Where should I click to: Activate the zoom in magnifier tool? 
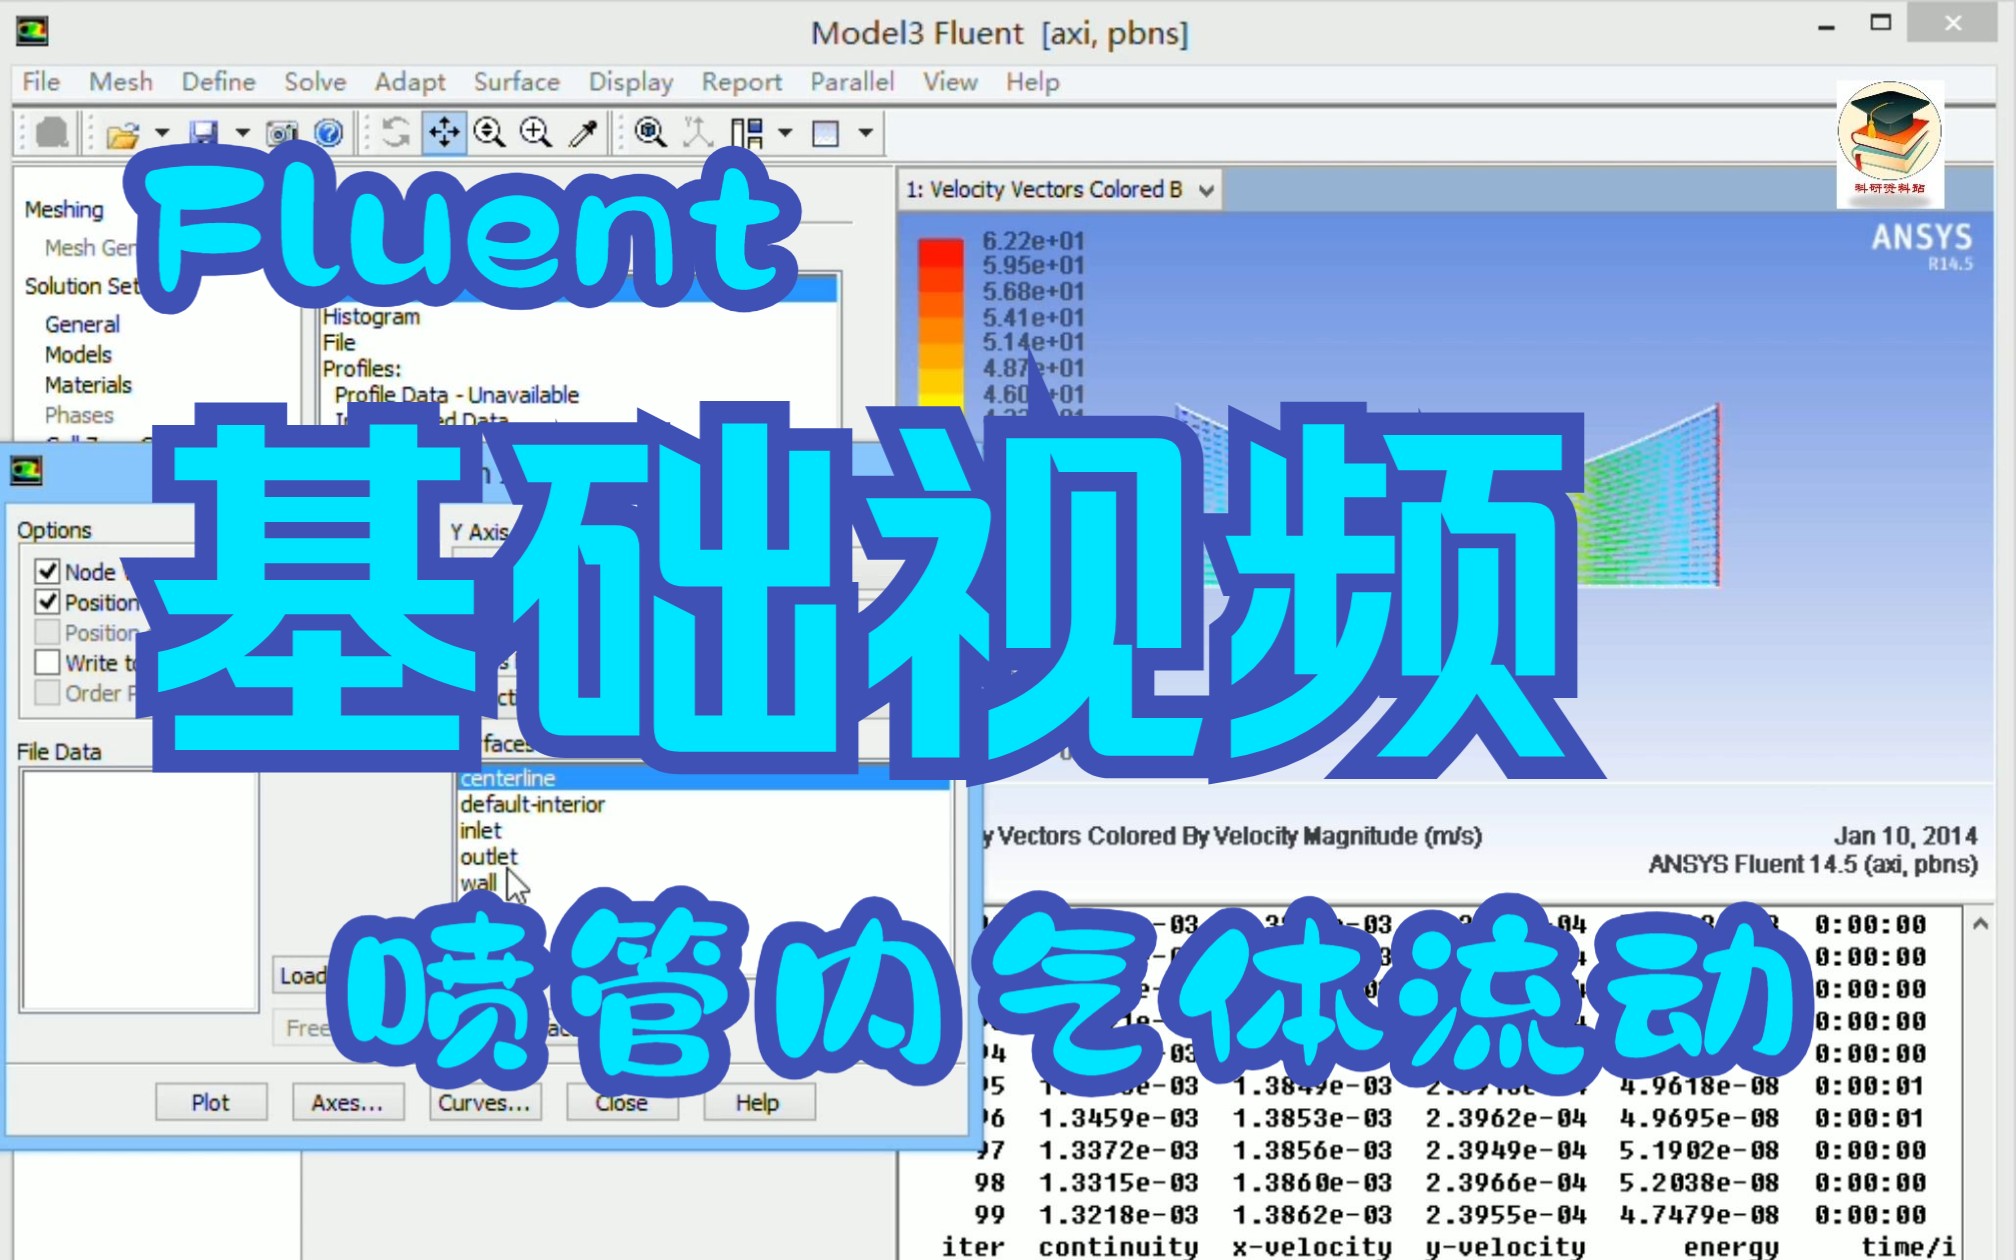(537, 131)
